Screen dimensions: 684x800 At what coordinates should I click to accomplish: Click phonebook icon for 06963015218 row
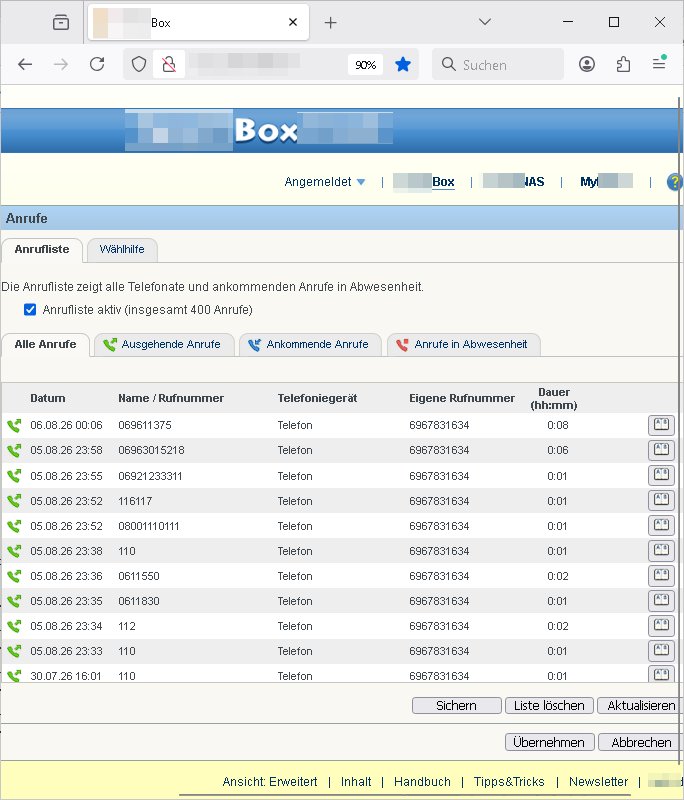point(661,449)
